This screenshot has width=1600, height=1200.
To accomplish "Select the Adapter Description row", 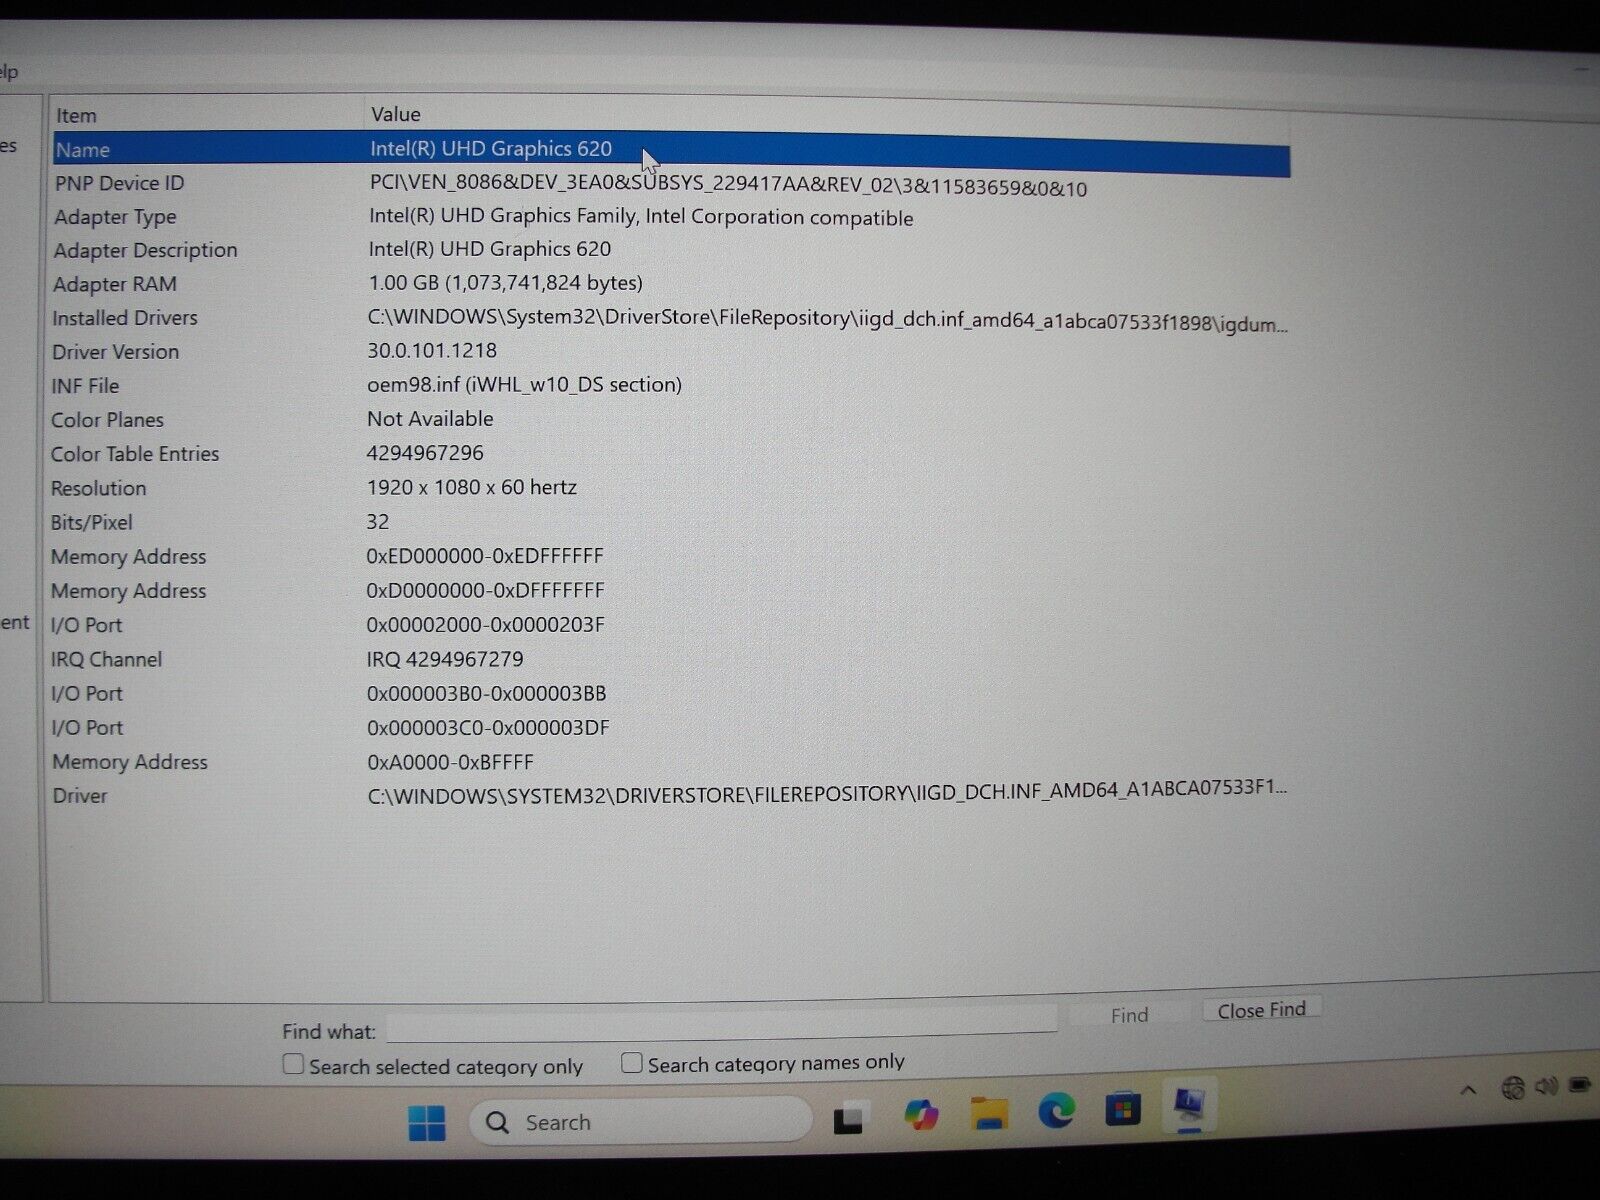I will click(671, 250).
